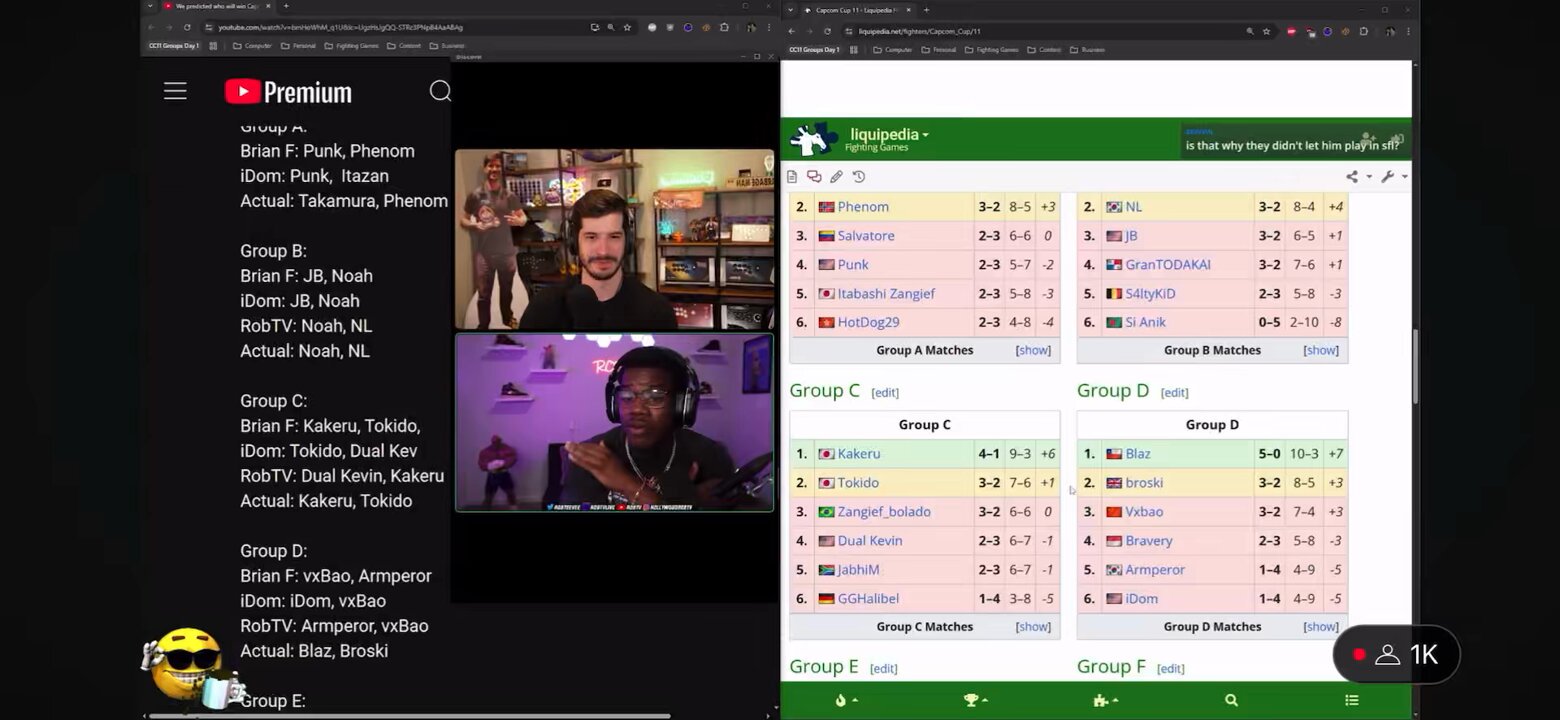Bookmark the YouTube page with star icon
Viewport: 1560px width, 720px height.
627,27
